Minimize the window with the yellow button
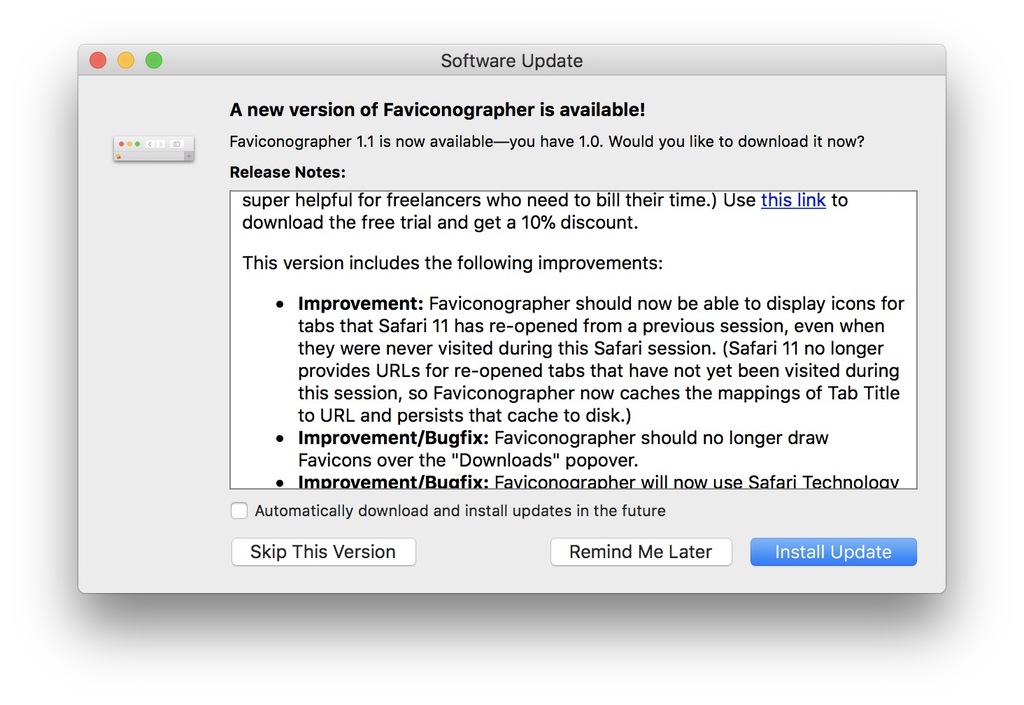1024x705 pixels. (x=126, y=60)
